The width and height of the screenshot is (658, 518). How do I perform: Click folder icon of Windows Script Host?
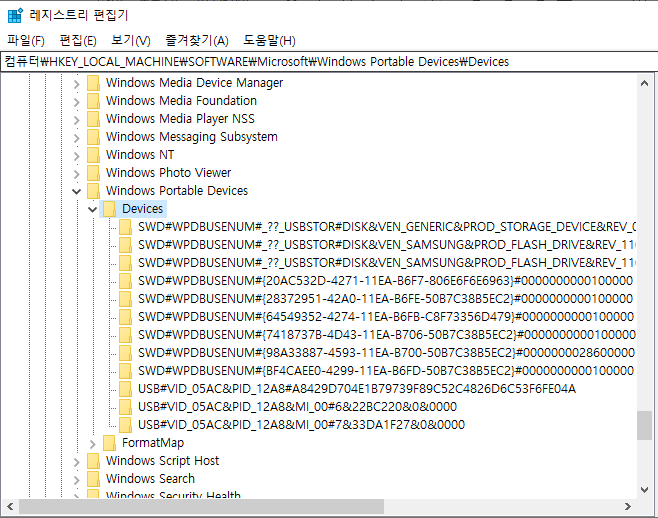(x=93, y=461)
